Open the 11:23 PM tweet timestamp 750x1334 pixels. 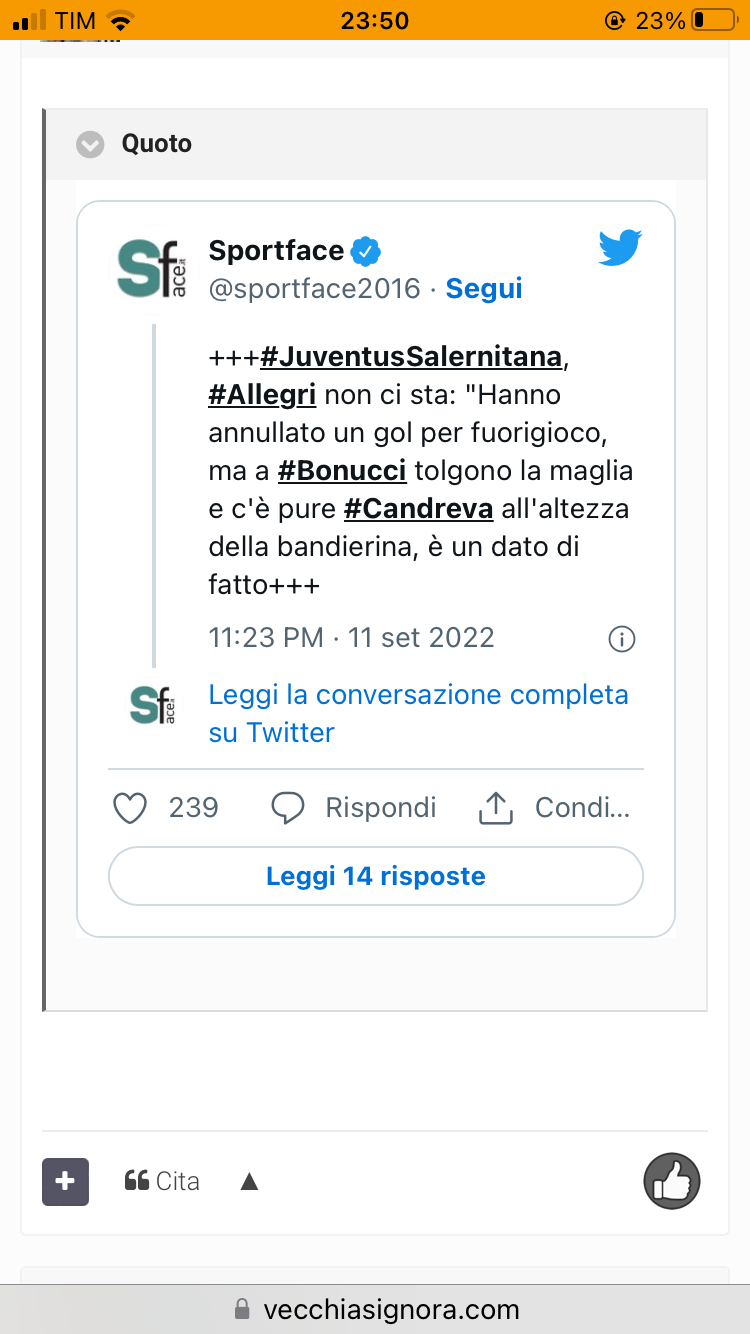(x=351, y=638)
